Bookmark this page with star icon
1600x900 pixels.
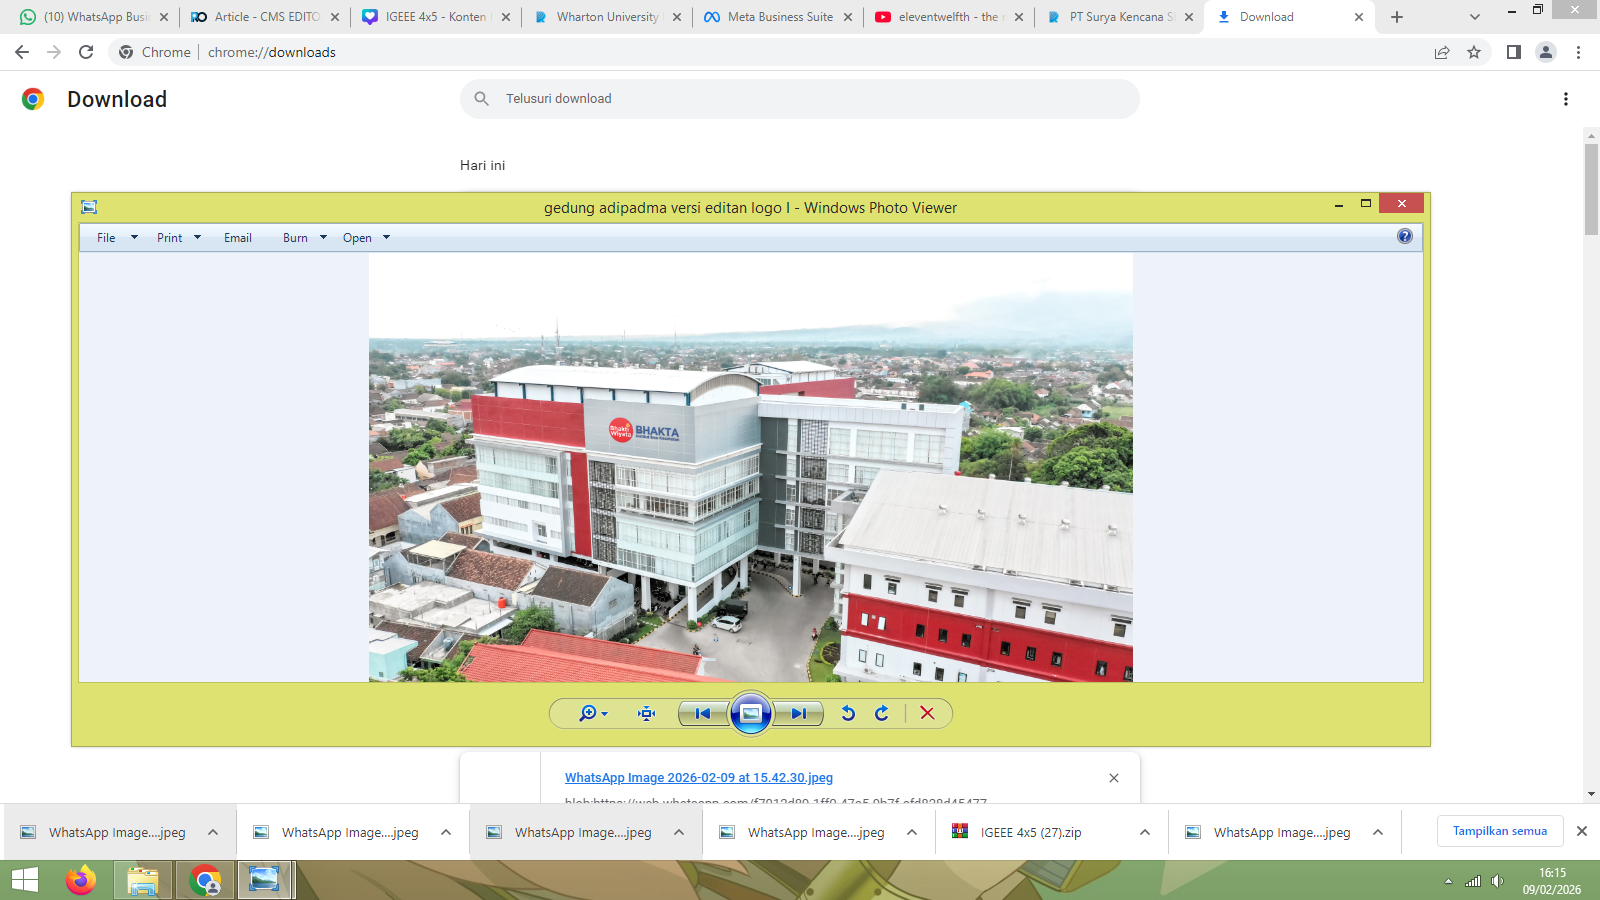[x=1474, y=52]
